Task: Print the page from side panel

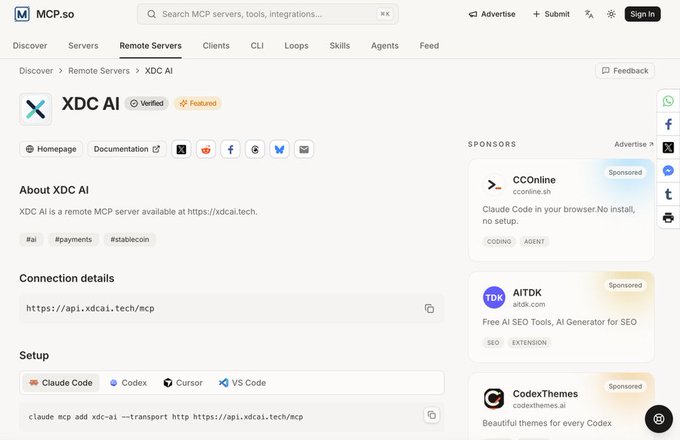Action: (x=668, y=217)
